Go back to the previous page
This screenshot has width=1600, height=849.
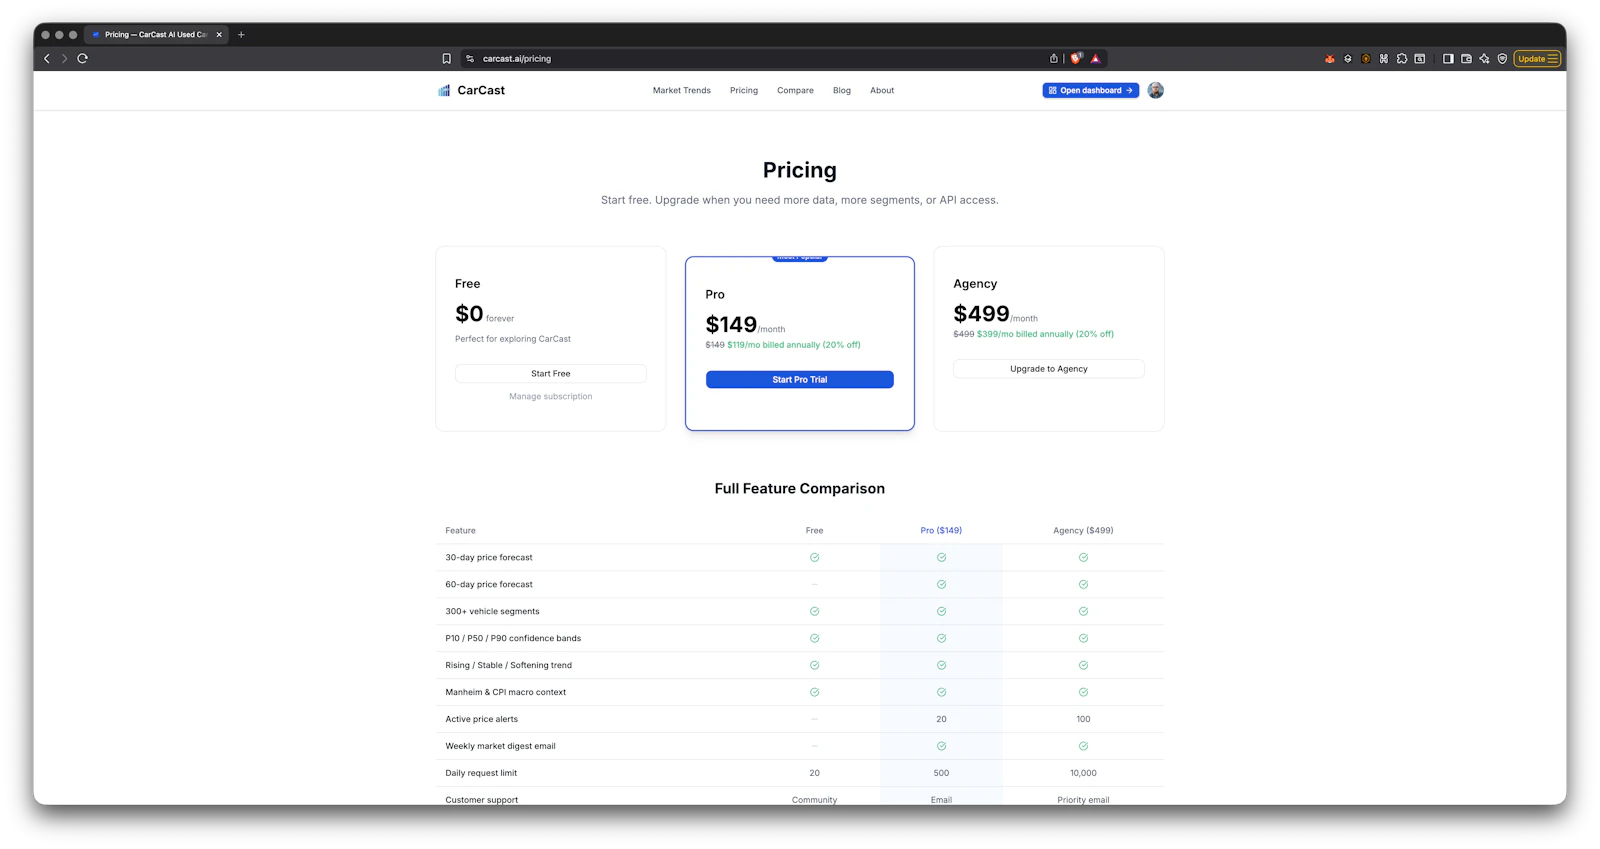tap(47, 58)
